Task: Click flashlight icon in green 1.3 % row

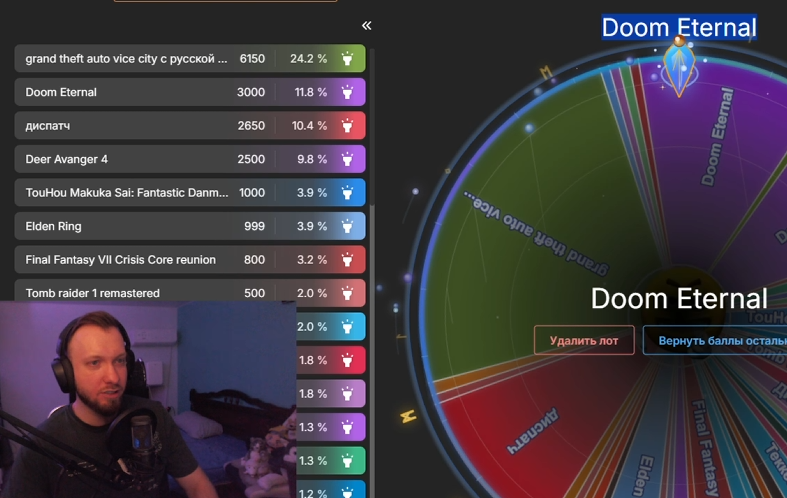Action: point(347,461)
